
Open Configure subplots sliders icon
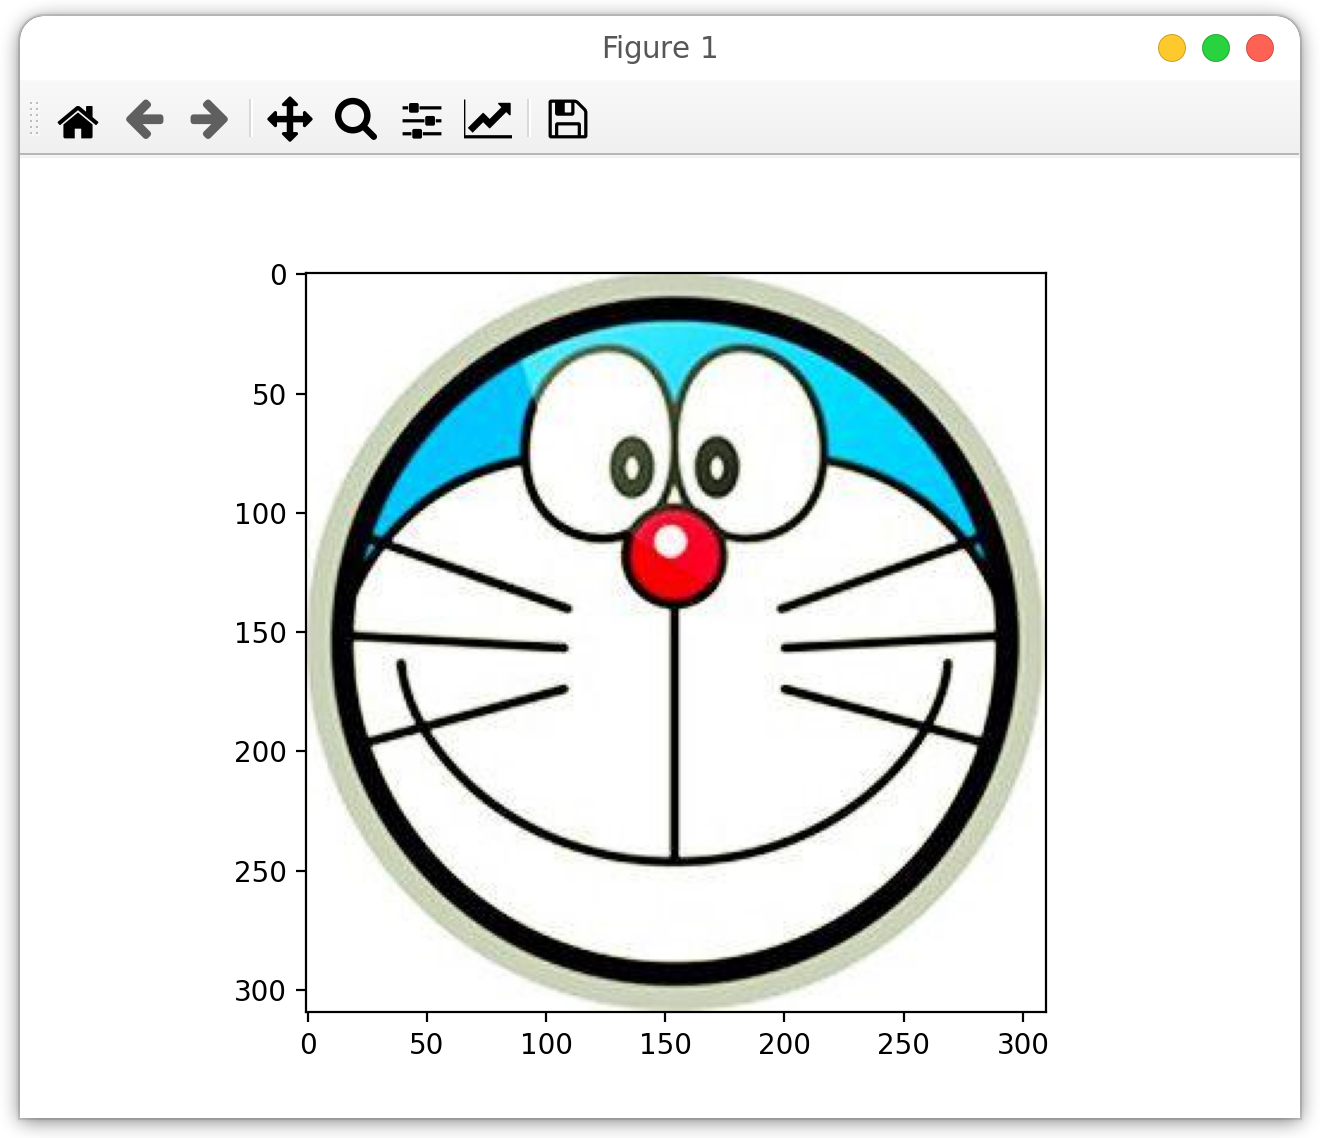(x=422, y=120)
